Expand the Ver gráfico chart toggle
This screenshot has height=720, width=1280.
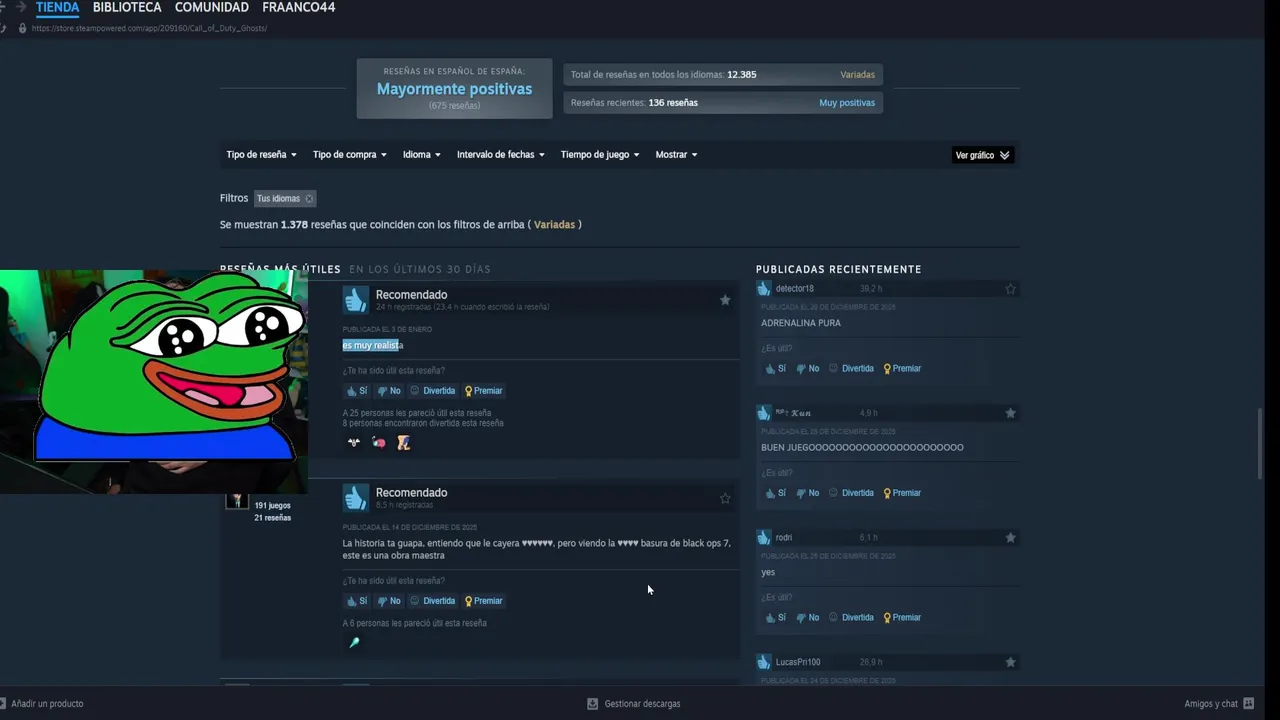pos(982,155)
